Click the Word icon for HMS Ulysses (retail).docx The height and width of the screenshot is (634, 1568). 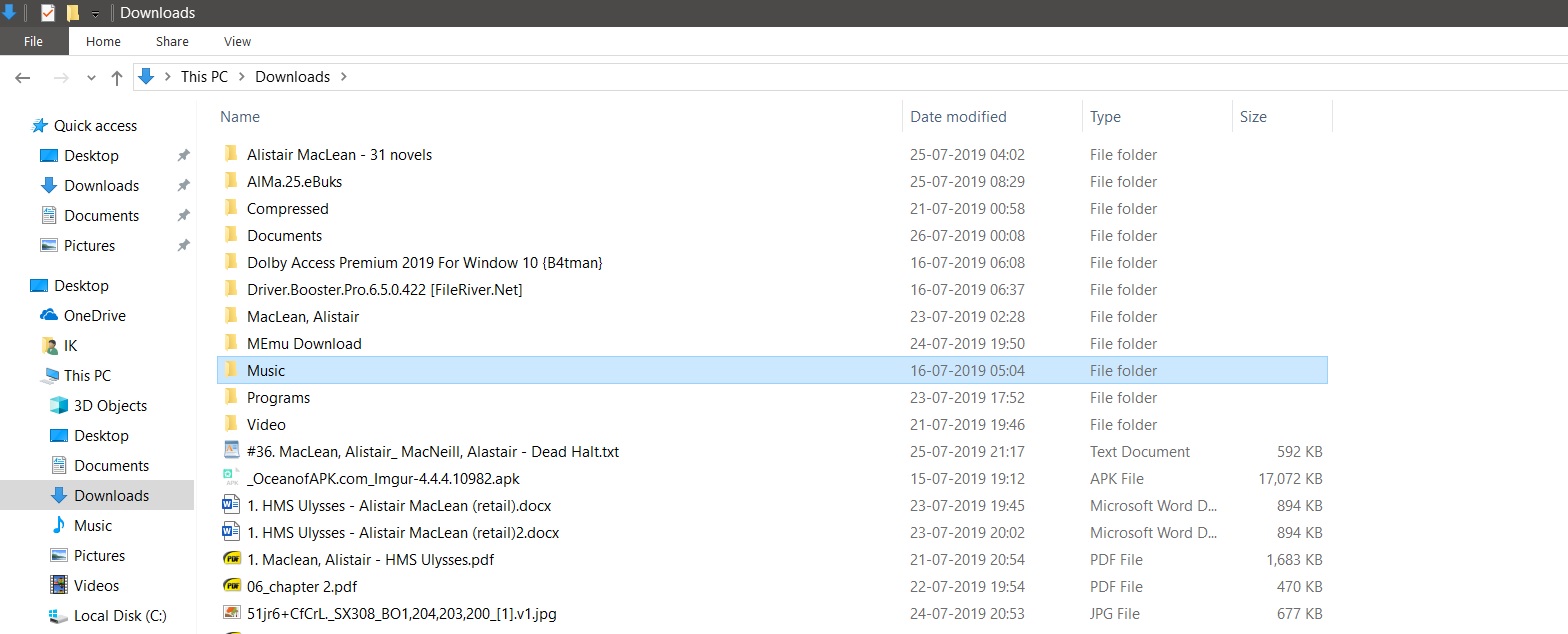click(x=232, y=505)
